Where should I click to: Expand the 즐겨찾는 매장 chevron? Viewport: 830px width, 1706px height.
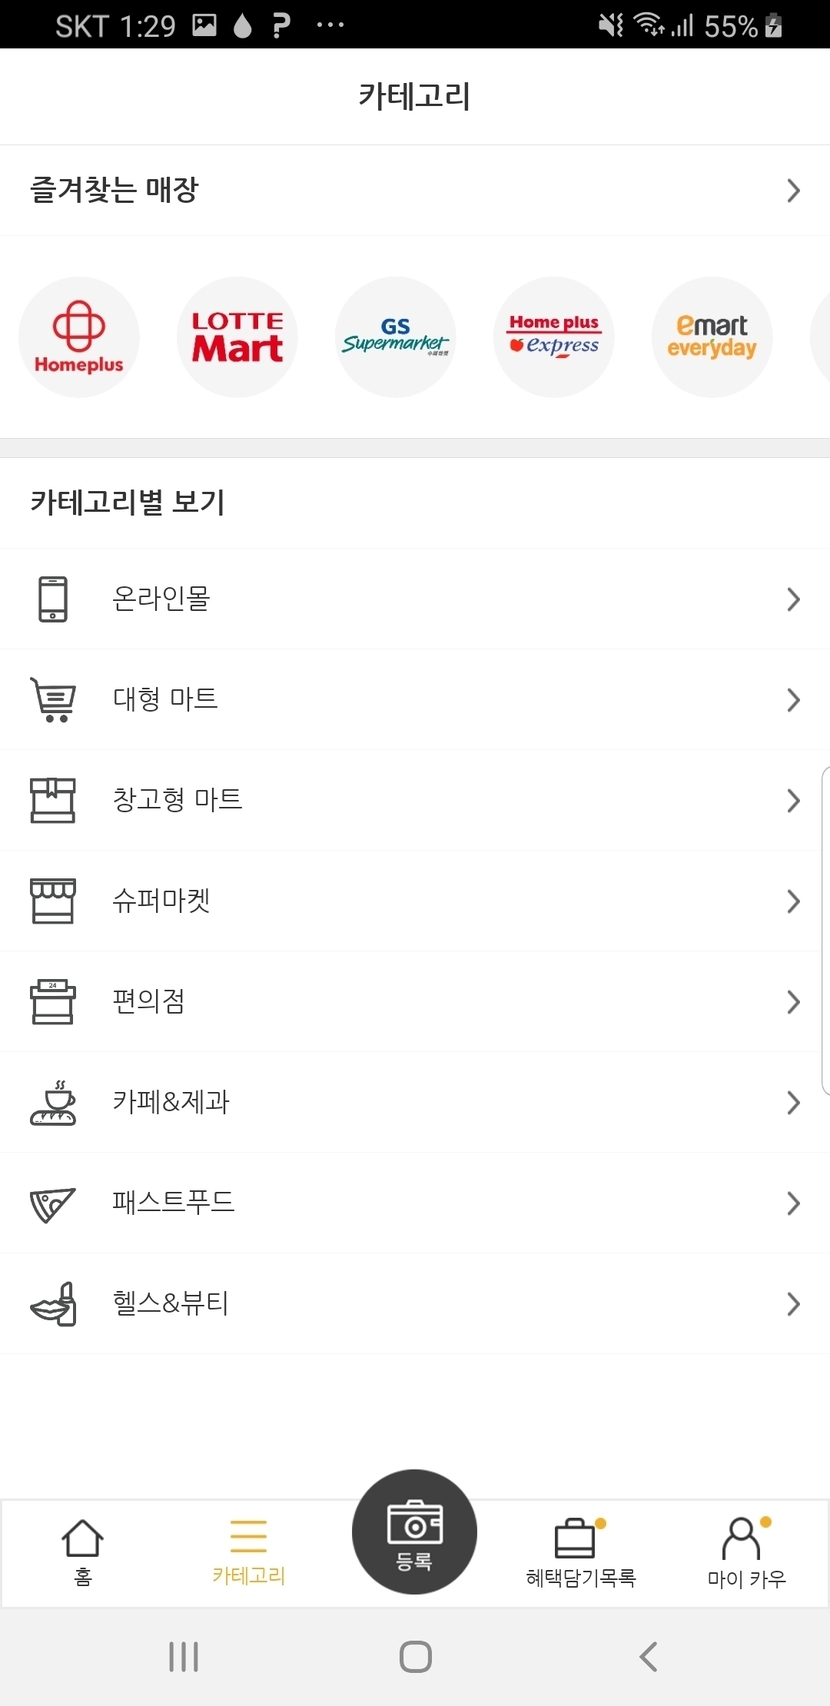point(793,190)
